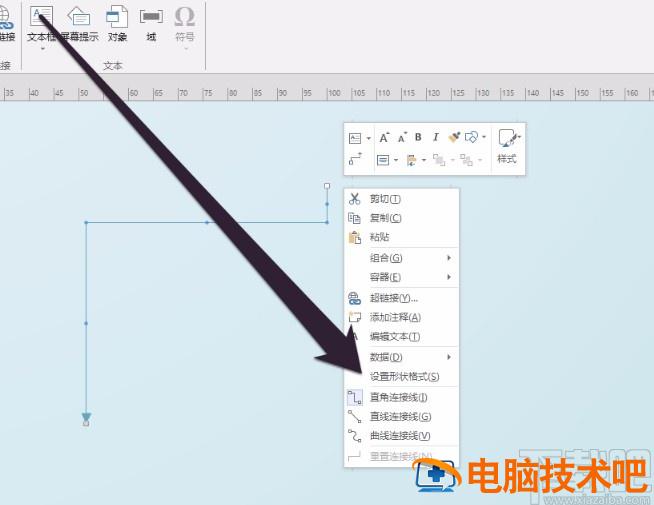
Task: Click the 屏幕提示 ScreenTip ribbon icon
Action: click(x=79, y=24)
